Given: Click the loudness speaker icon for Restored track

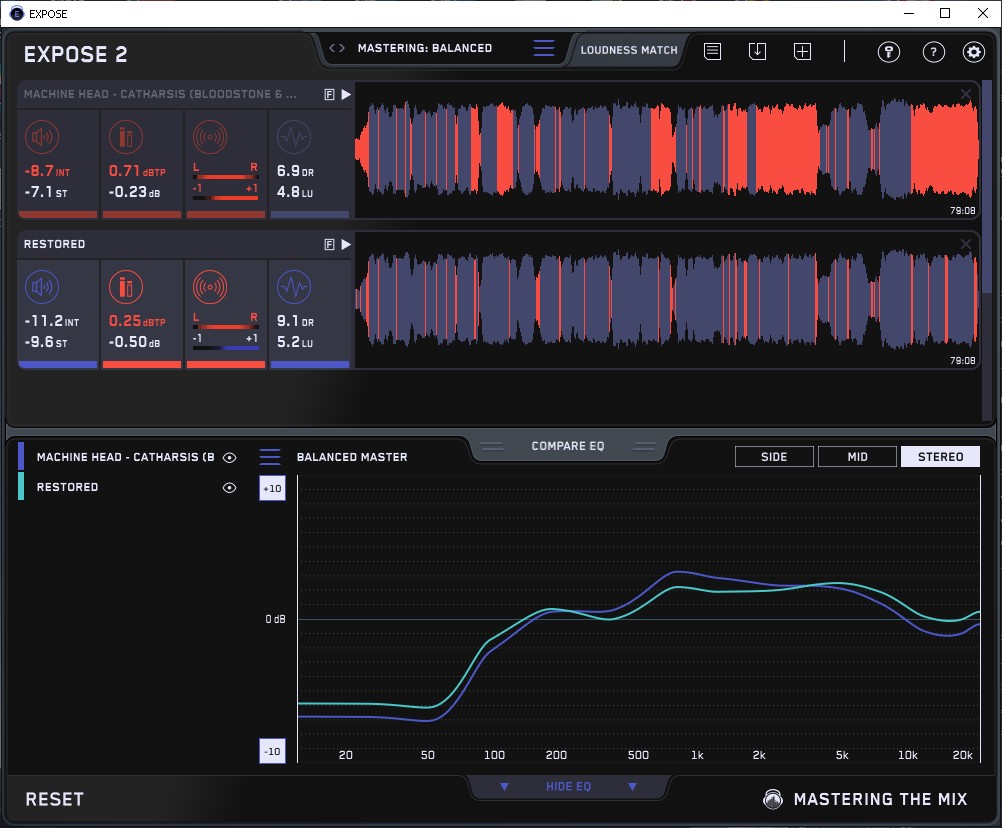Looking at the screenshot, I should (x=41, y=289).
